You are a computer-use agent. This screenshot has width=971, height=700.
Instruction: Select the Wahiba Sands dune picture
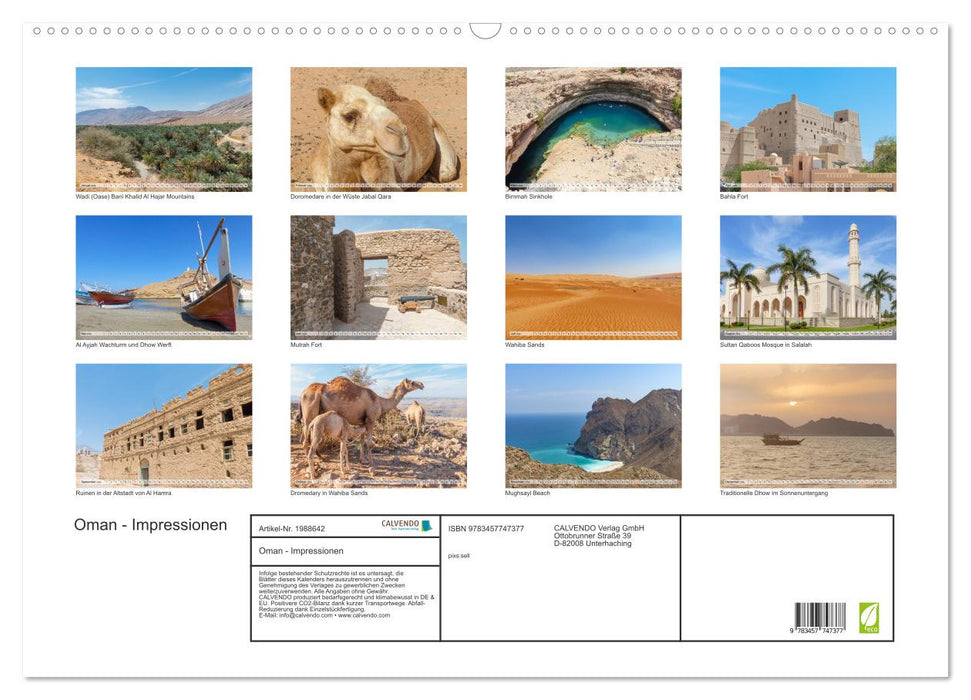[593, 277]
